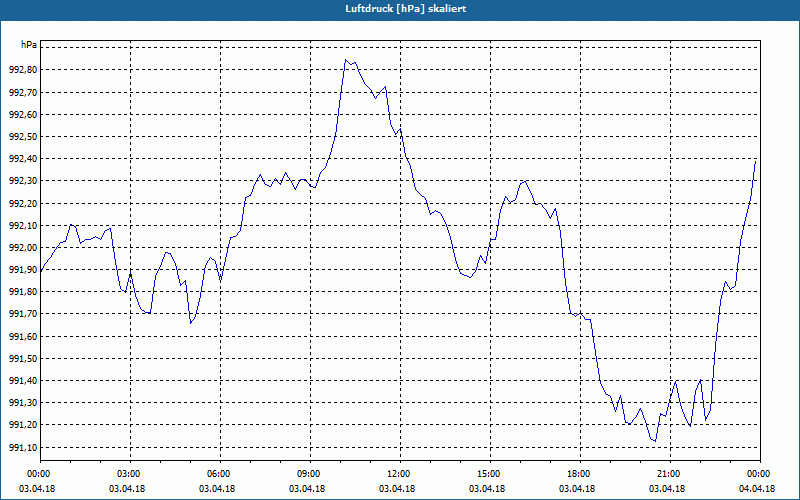Click the 12:00 time axis label
Screen dimensions: 800x500
click(x=400, y=474)
